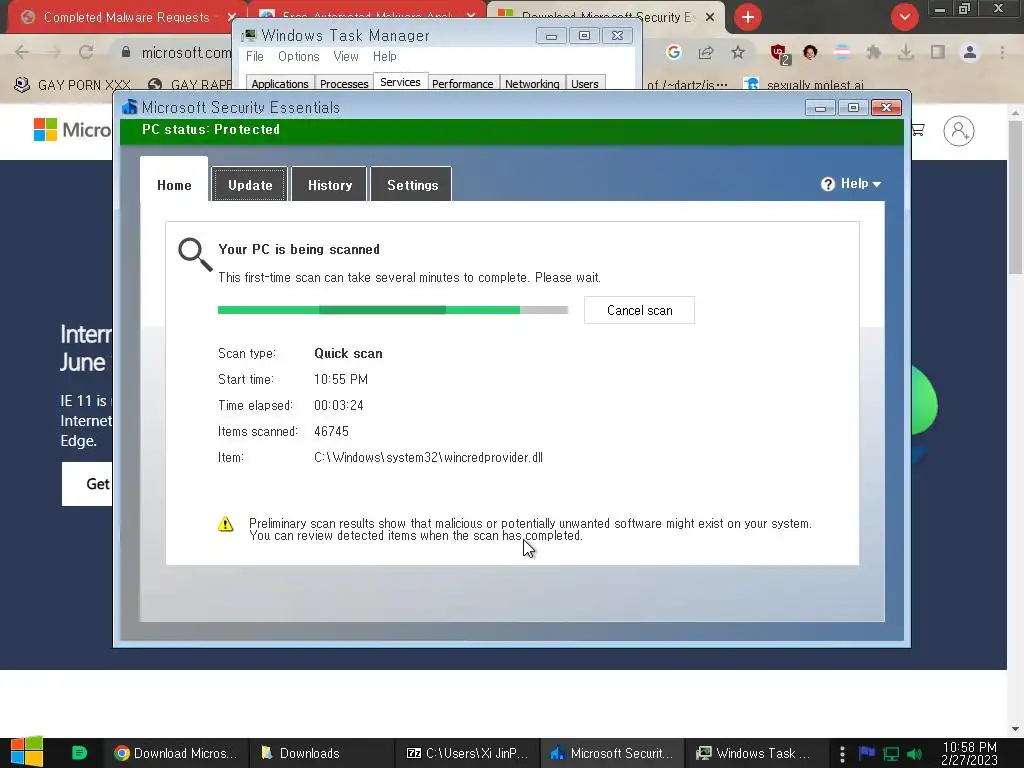Click the Microsoft account sign-in icon
This screenshot has height=768, width=1024.
point(959,131)
